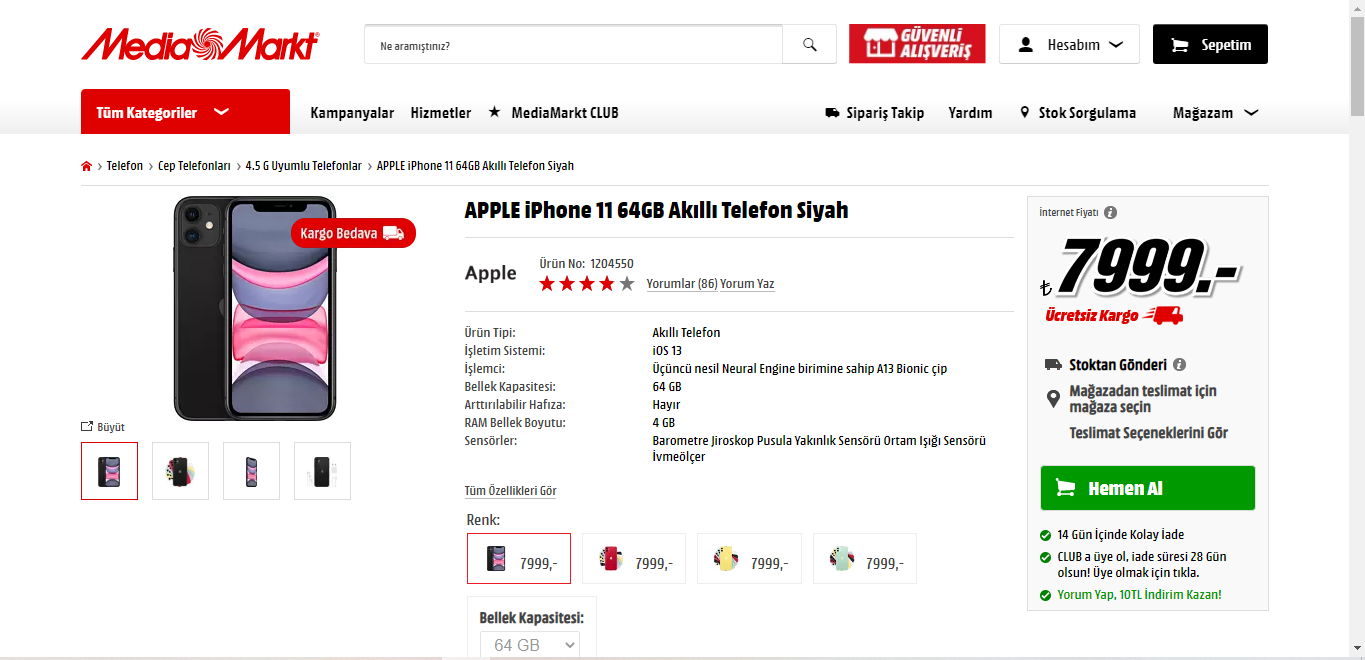Open the Tüm Özellikleri Gör link

click(x=511, y=491)
